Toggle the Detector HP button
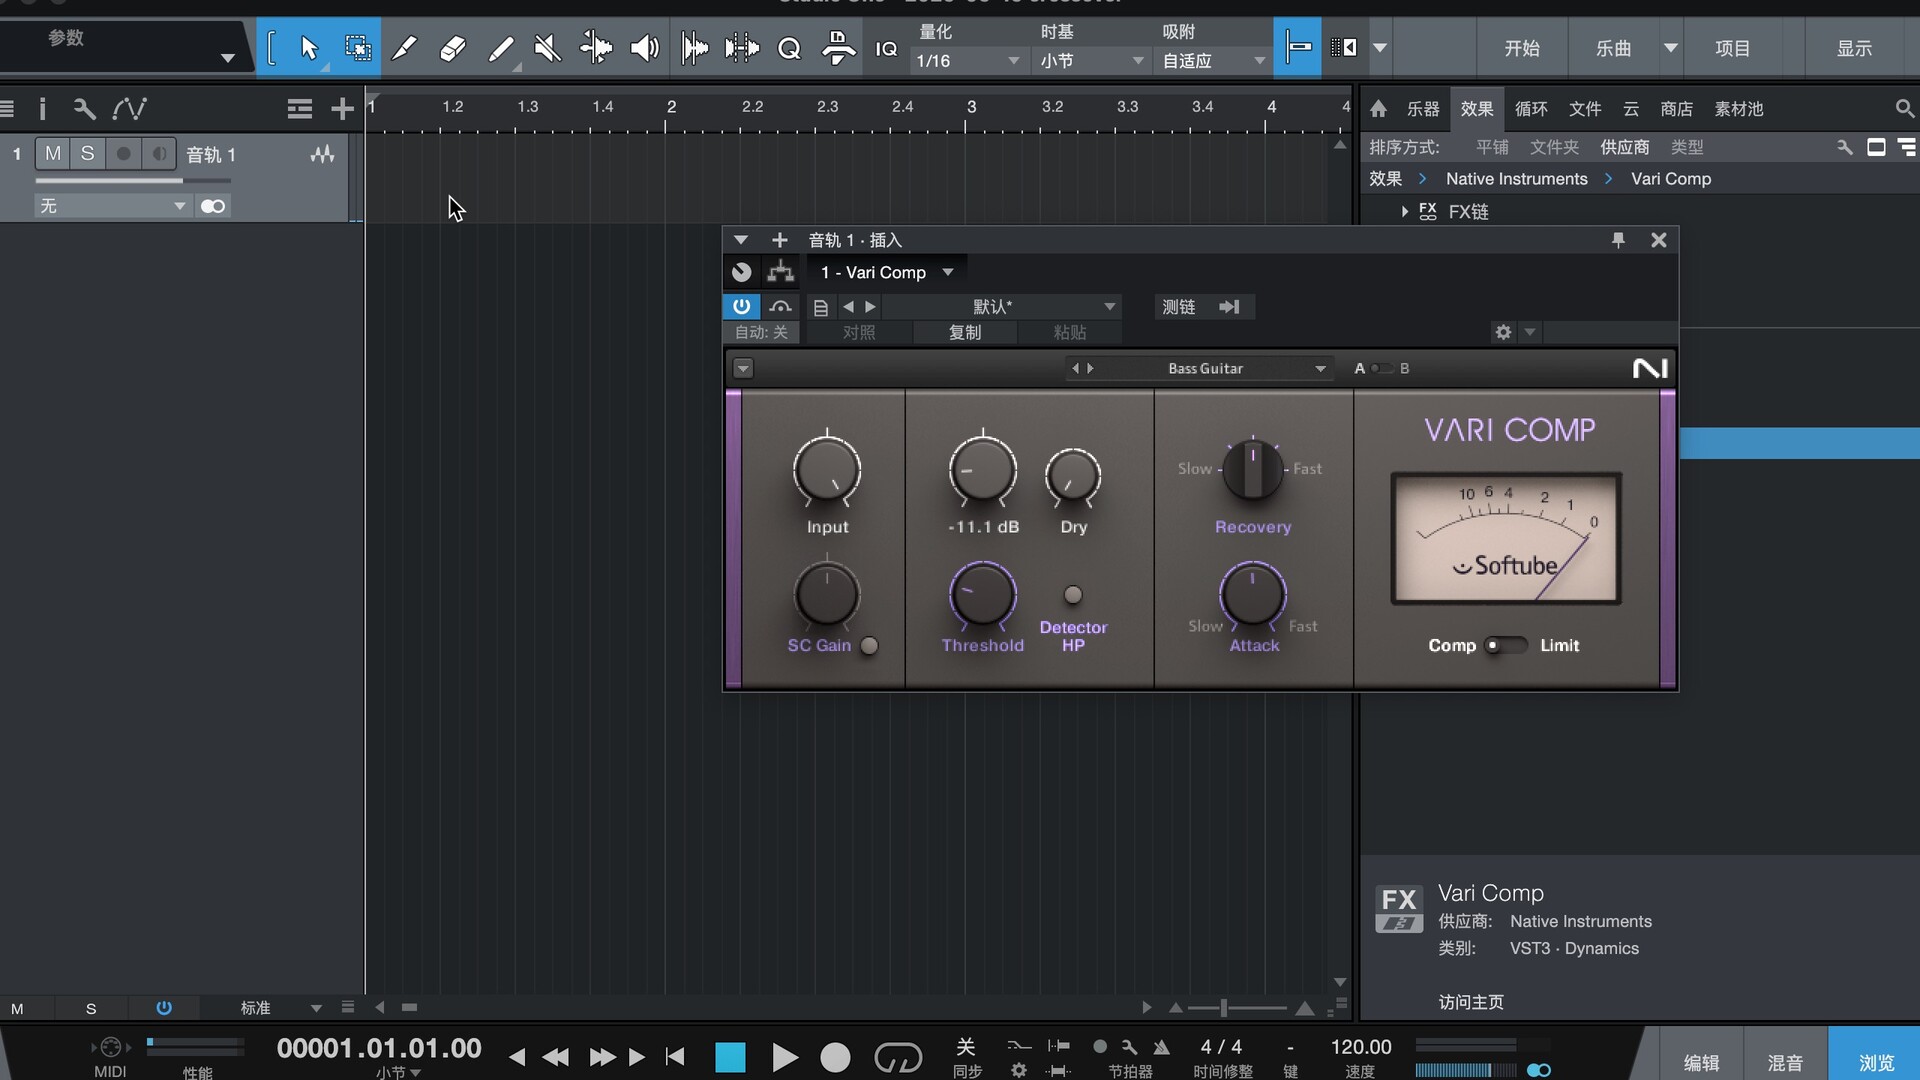1920x1080 pixels. tap(1073, 595)
